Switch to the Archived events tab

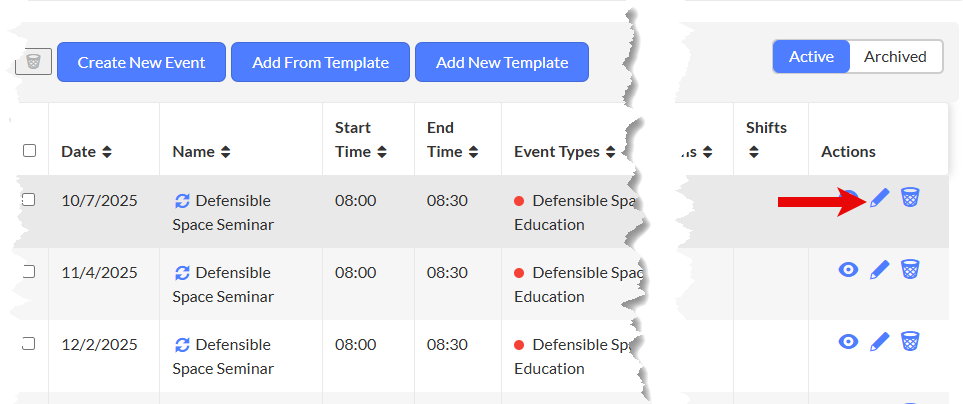pyautogui.click(x=895, y=57)
